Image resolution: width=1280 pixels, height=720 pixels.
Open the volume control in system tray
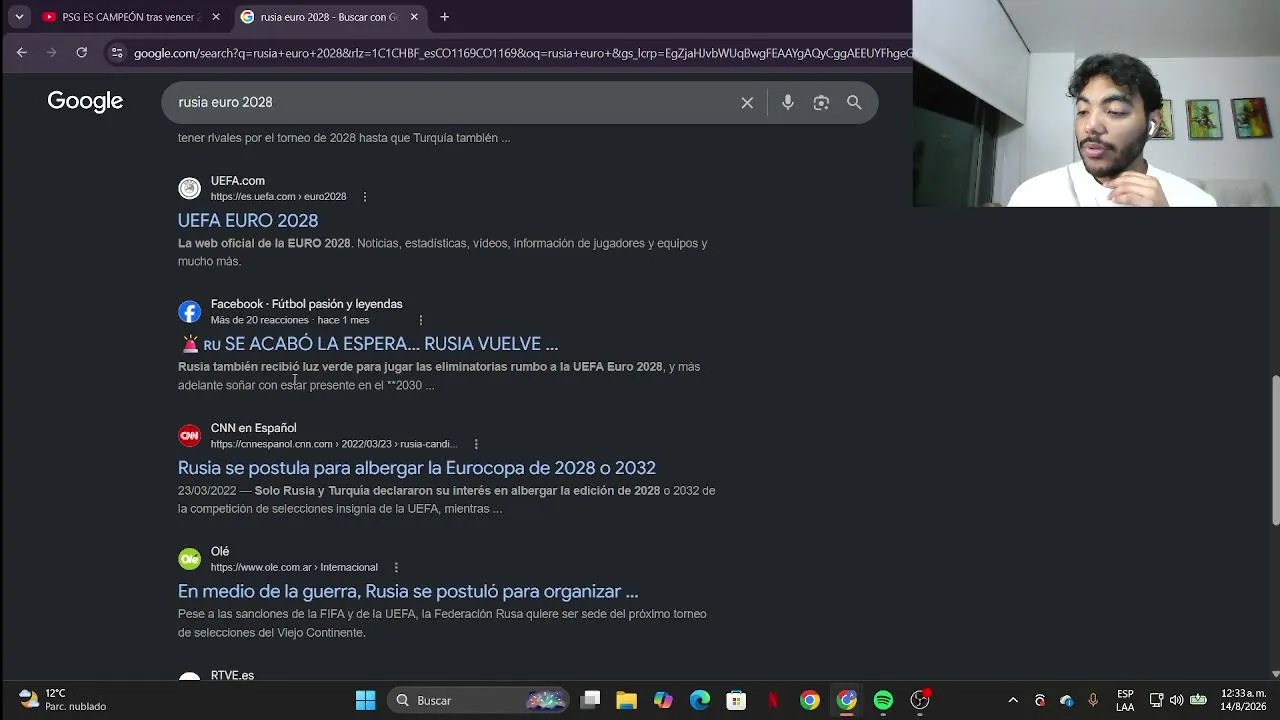tap(1176, 700)
